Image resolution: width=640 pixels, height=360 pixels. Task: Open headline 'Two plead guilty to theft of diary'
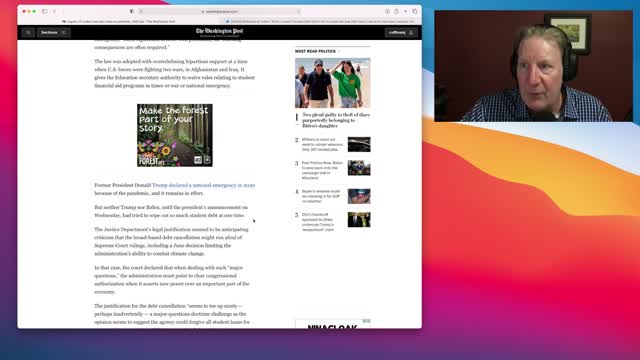336,120
